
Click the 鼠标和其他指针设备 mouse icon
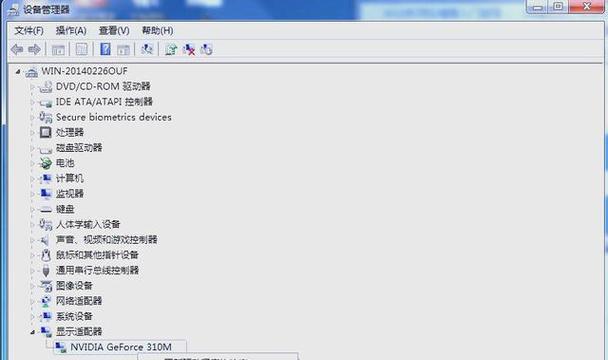(46, 255)
